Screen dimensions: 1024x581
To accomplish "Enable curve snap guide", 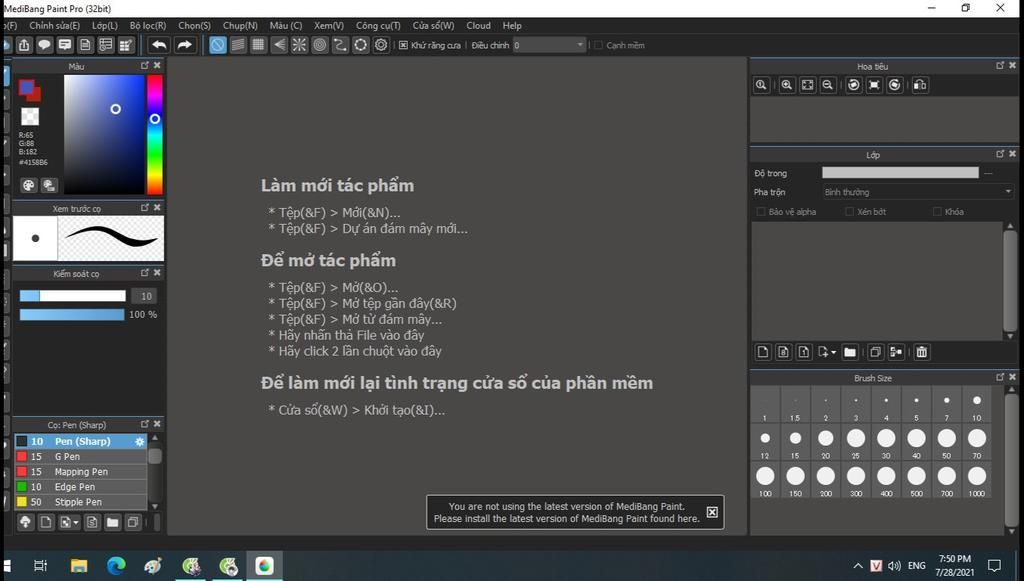I will [x=340, y=45].
